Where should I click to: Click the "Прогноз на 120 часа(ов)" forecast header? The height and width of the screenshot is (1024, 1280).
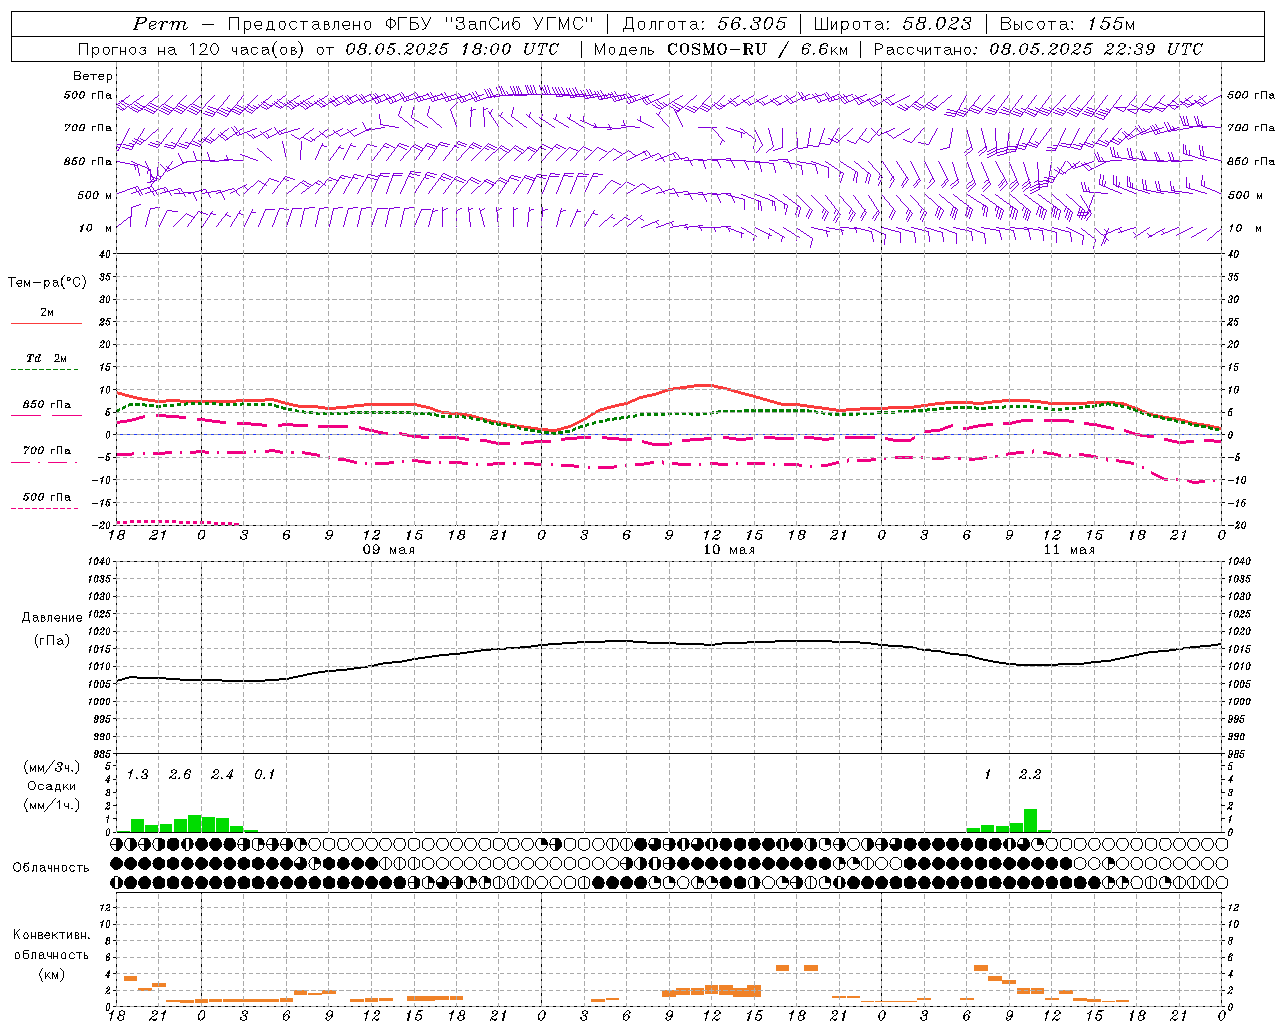coord(193,49)
